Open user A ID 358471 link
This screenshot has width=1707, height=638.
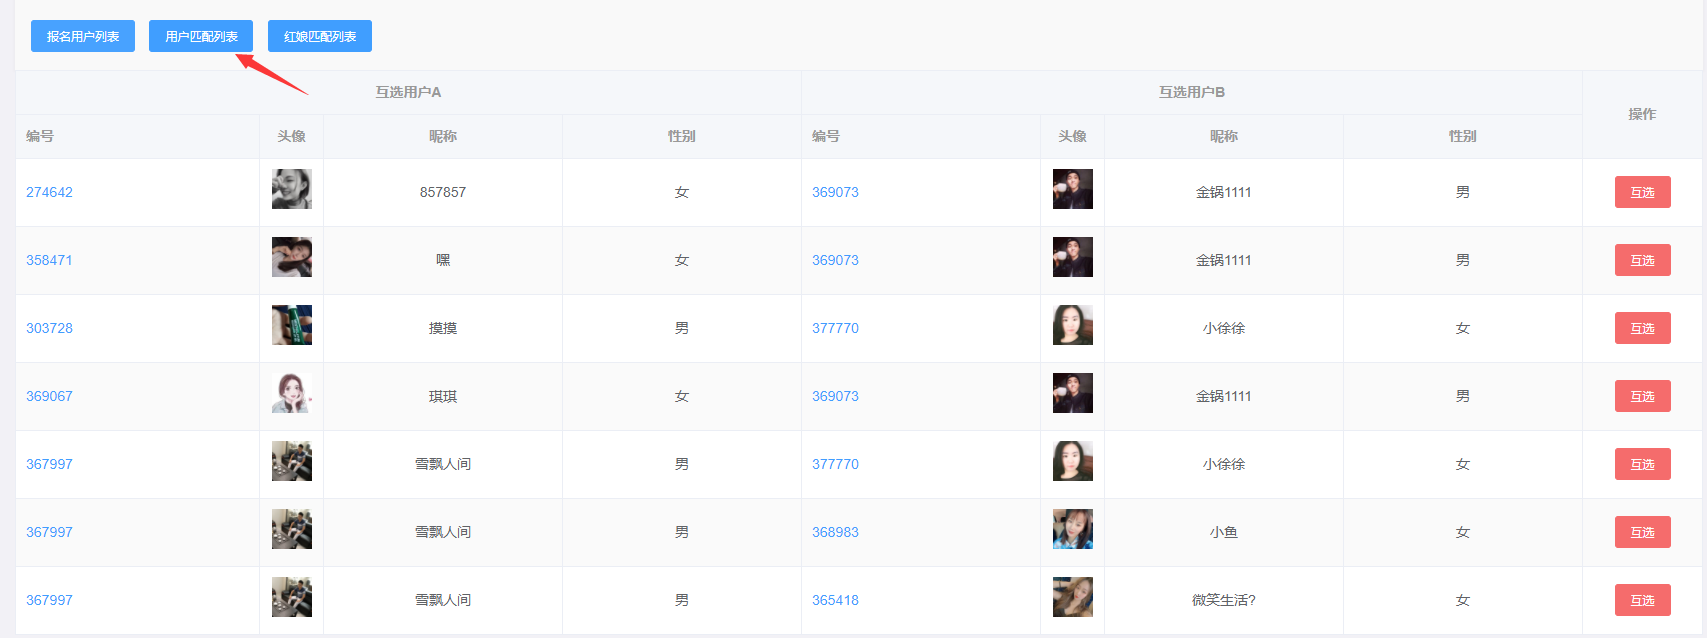point(49,260)
